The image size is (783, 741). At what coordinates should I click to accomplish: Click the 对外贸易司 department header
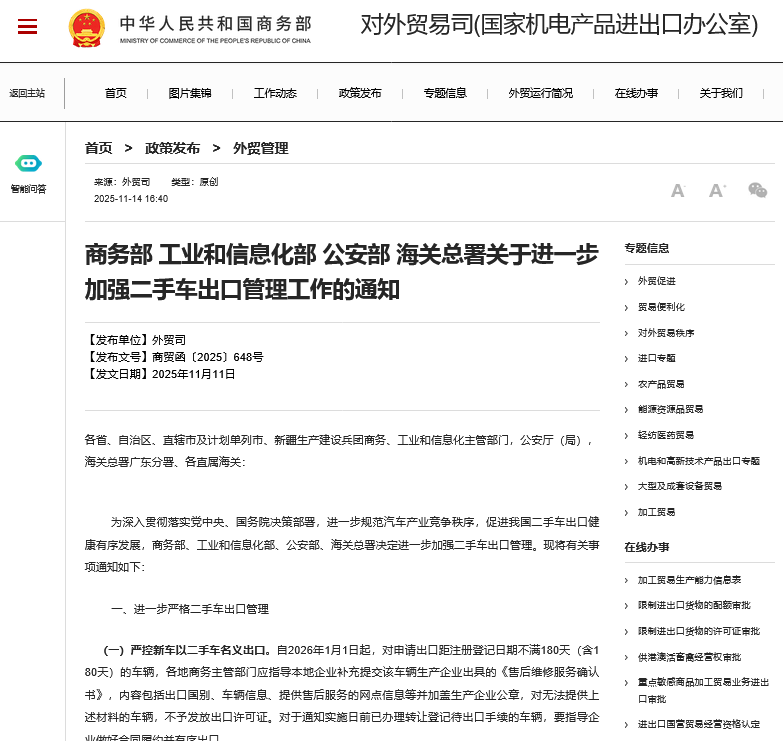(559, 24)
